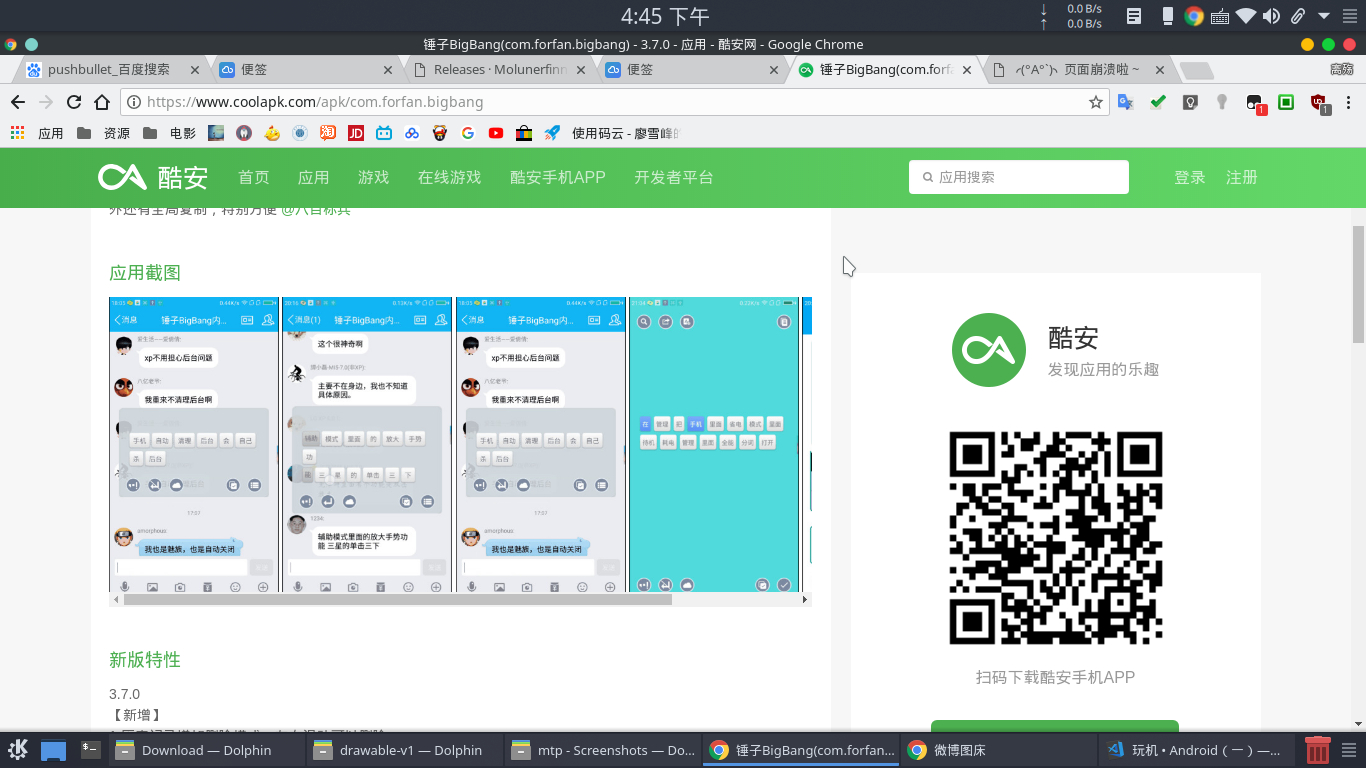The height and width of the screenshot is (768, 1366).
Task: Open the Baidu cloud bookmark icon
Action: [412, 132]
